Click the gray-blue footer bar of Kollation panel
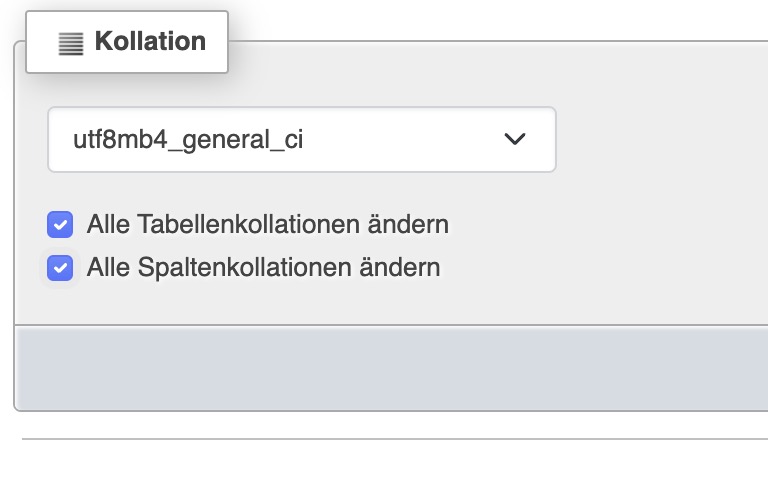768x486 pixels. click(x=391, y=367)
